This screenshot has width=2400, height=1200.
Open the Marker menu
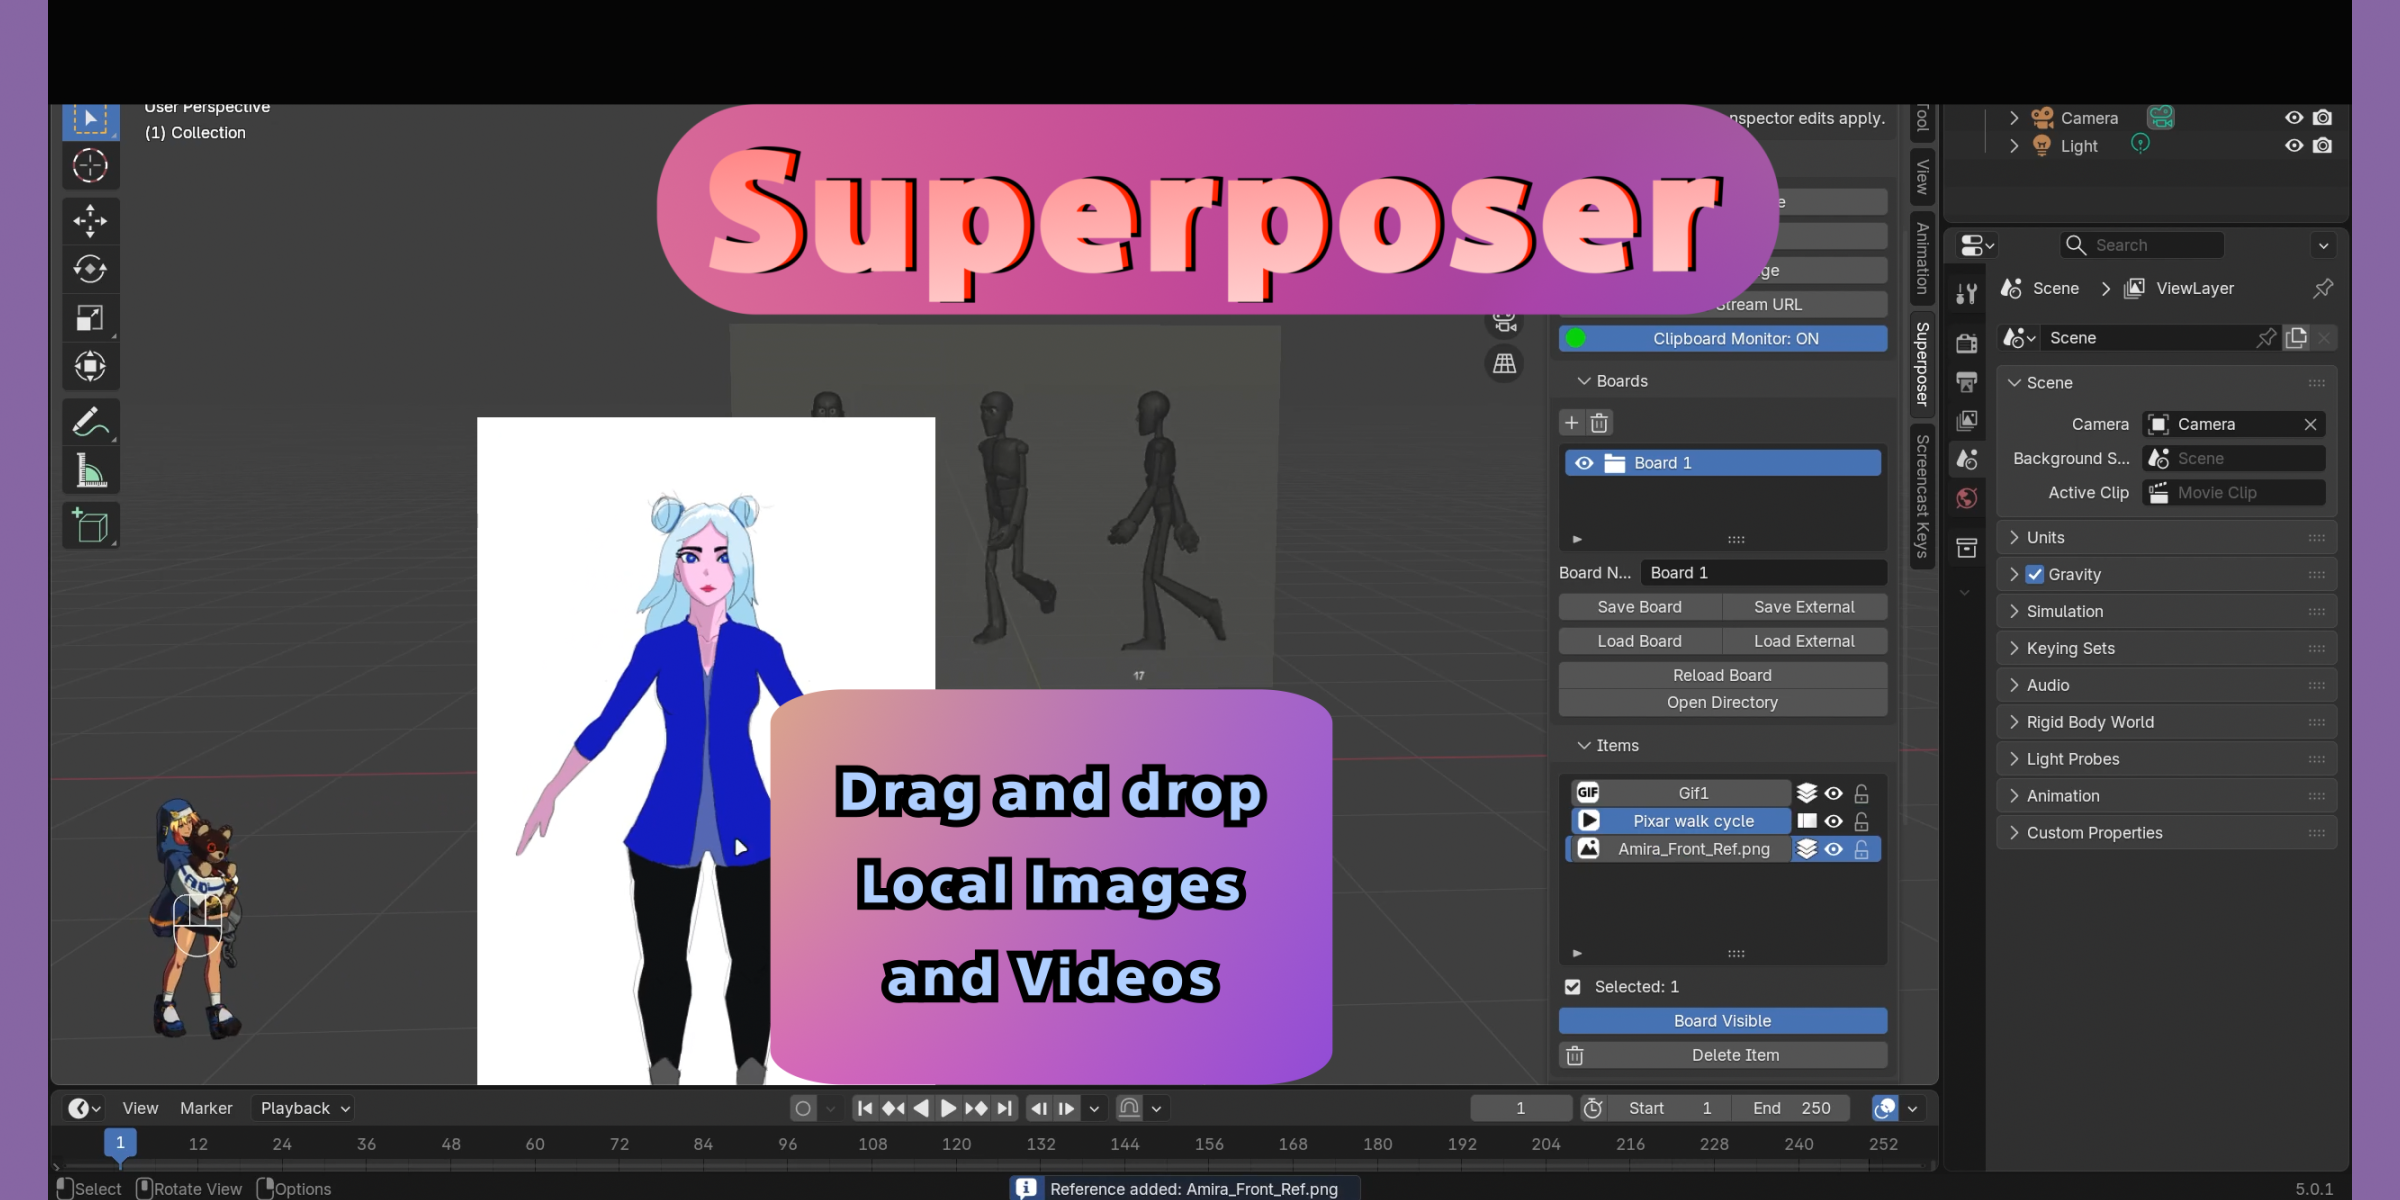[206, 1108]
